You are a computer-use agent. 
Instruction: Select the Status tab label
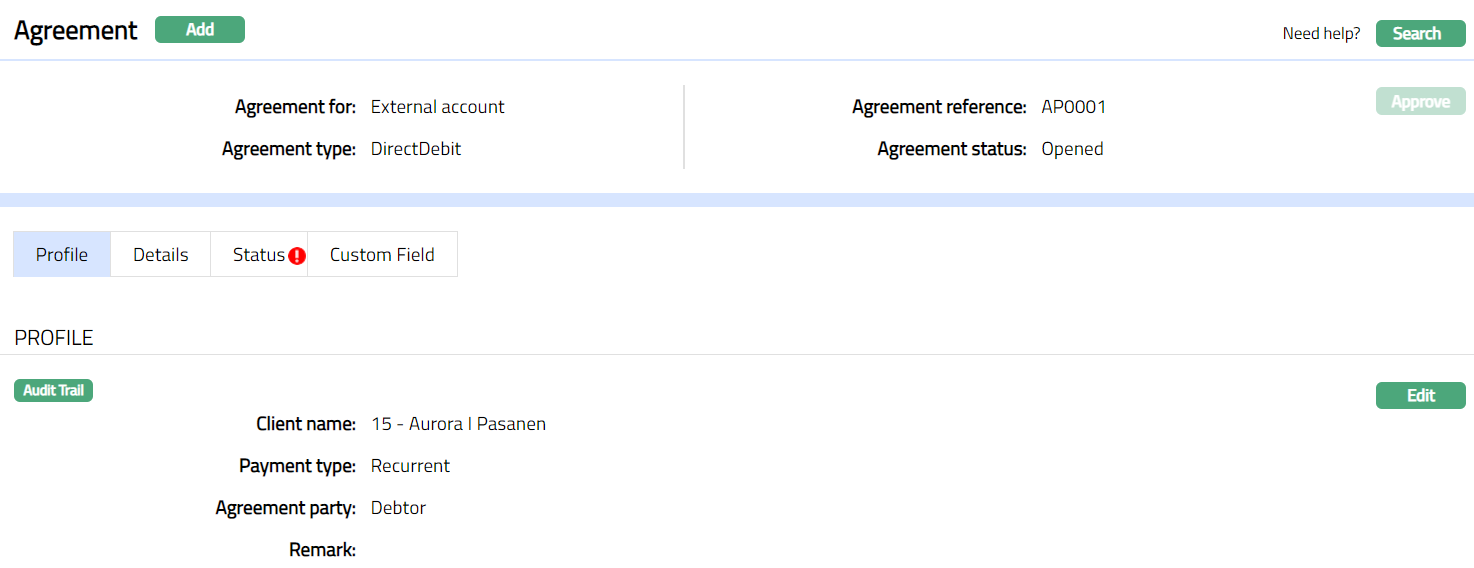[258, 255]
